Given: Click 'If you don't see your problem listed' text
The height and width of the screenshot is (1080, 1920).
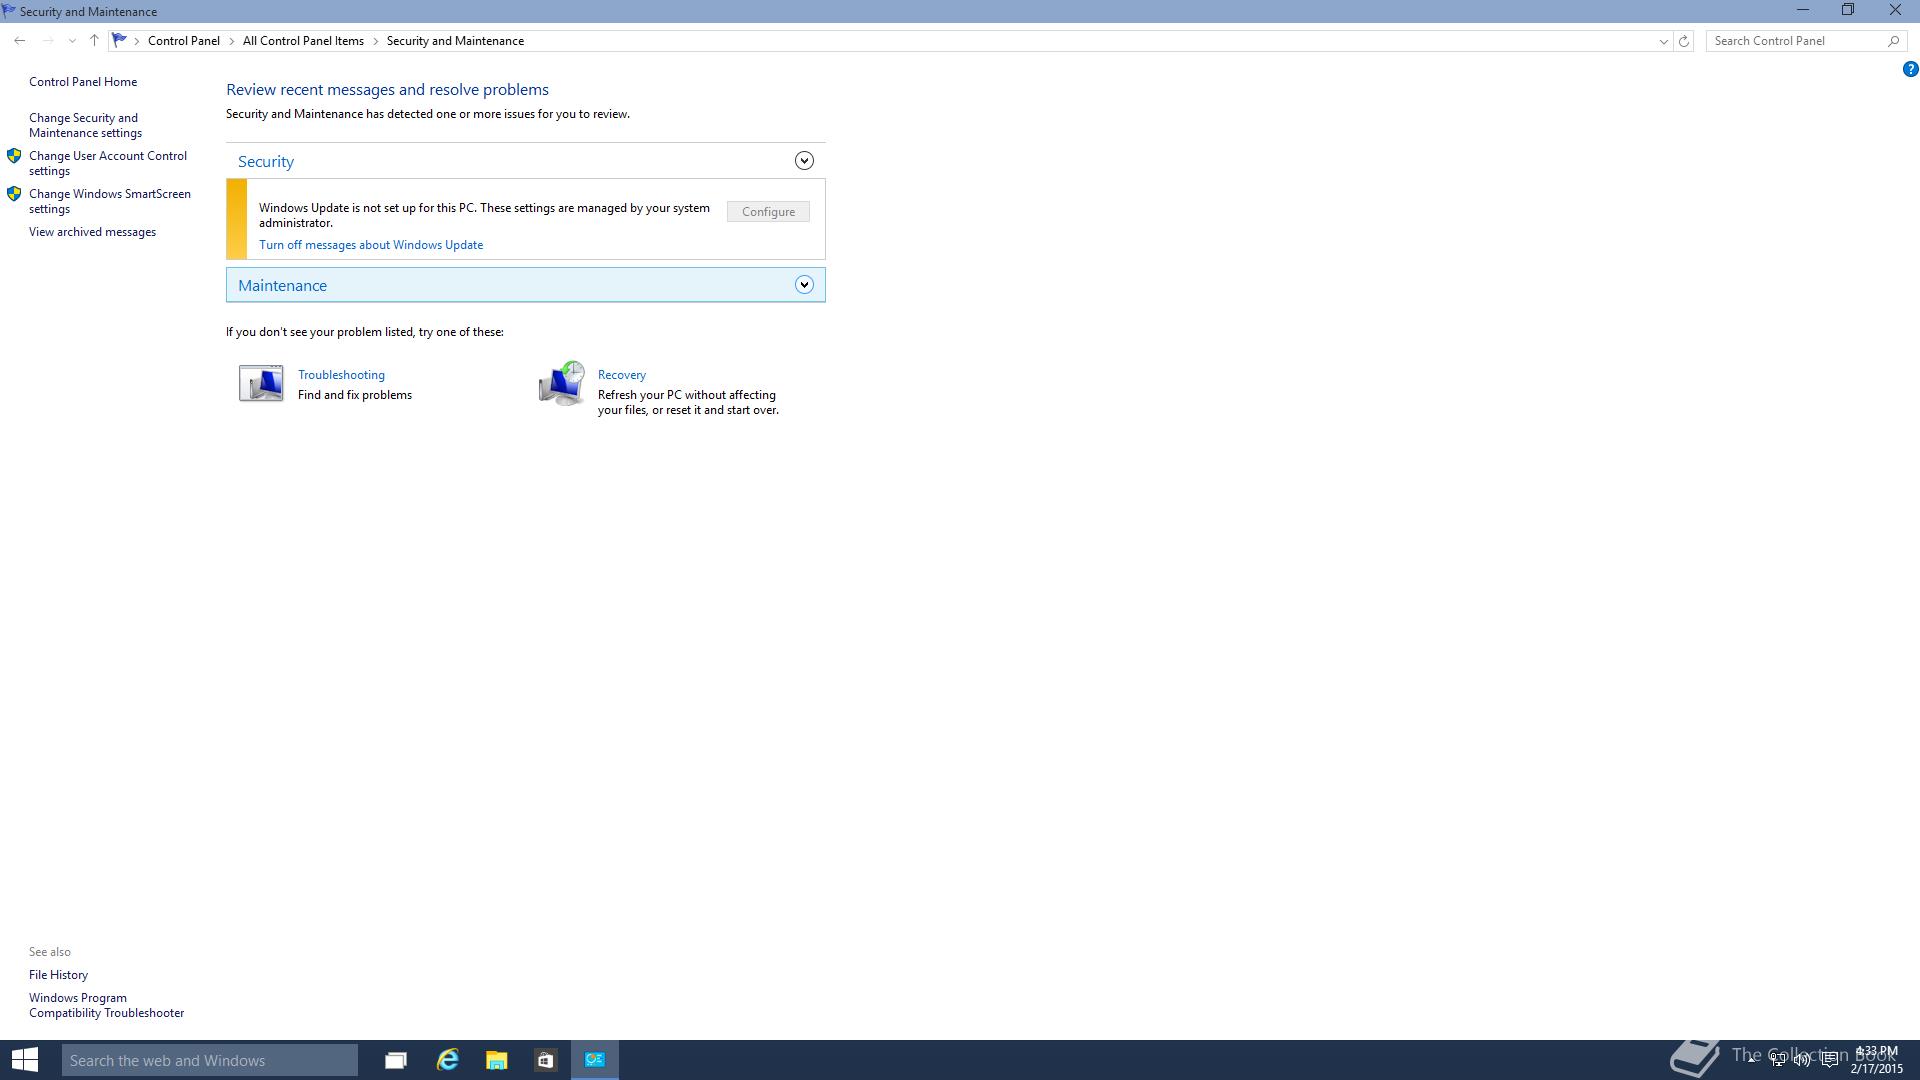Looking at the screenshot, I should [365, 332].
